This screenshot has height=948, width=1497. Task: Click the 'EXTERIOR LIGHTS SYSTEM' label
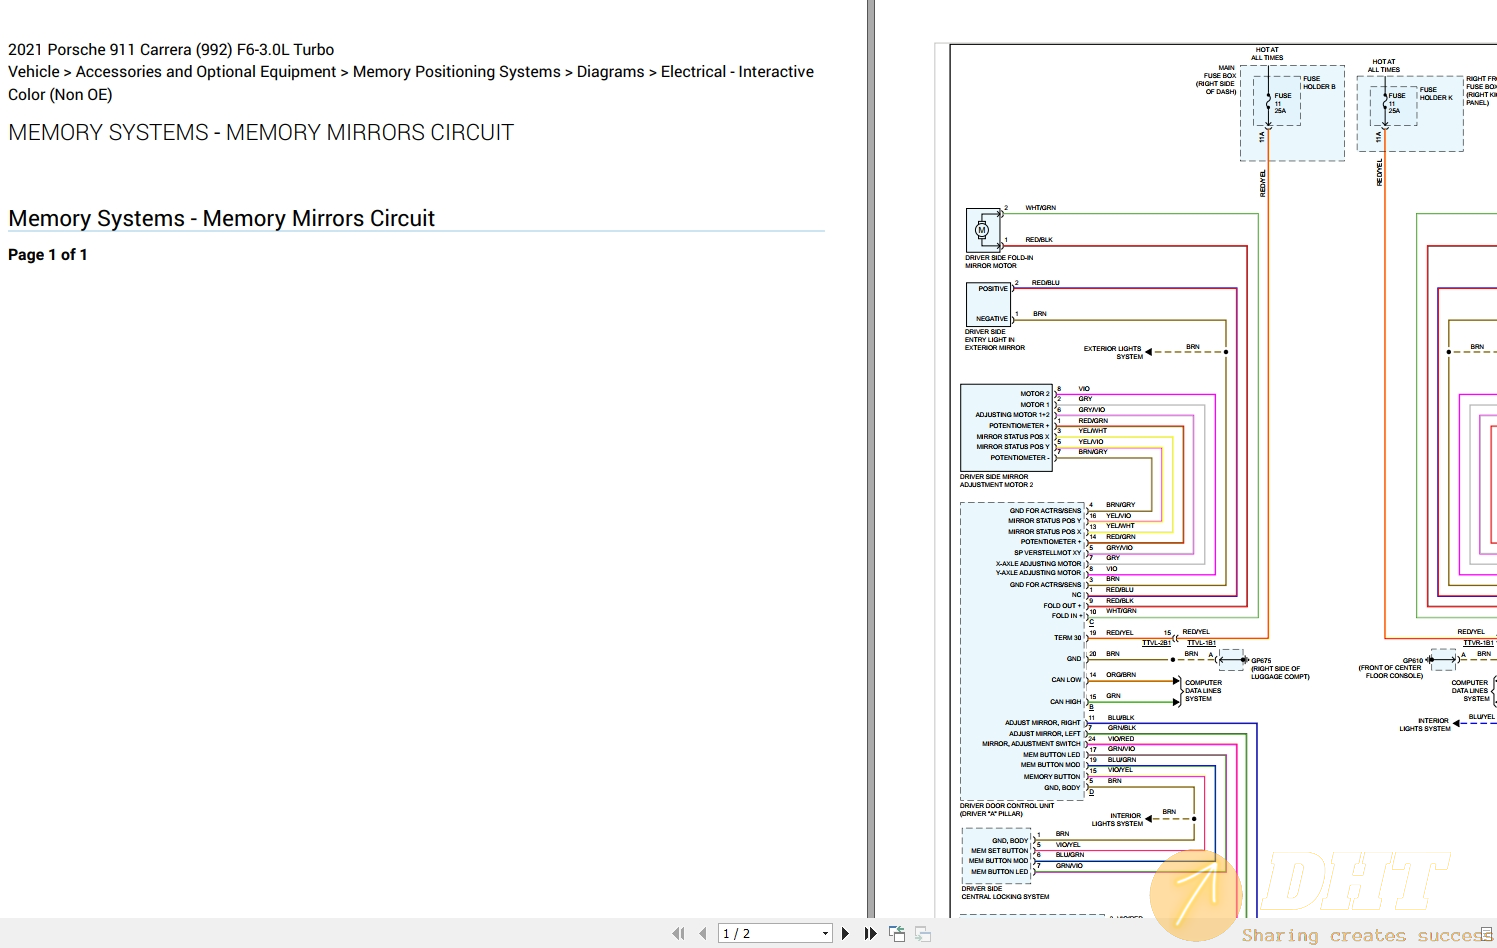[1112, 353]
